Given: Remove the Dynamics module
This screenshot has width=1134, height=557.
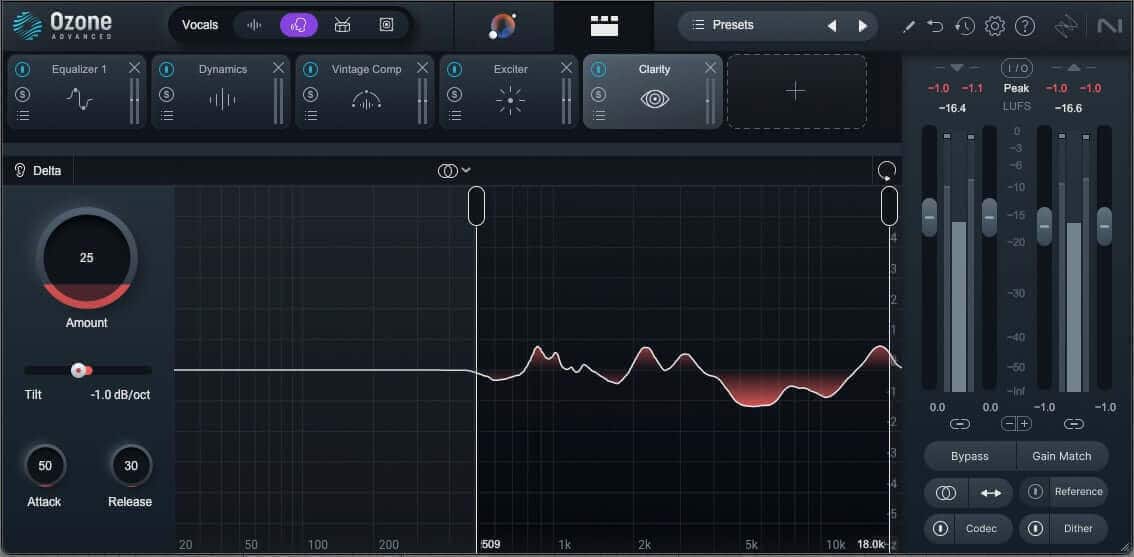Looking at the screenshot, I should (x=278, y=67).
